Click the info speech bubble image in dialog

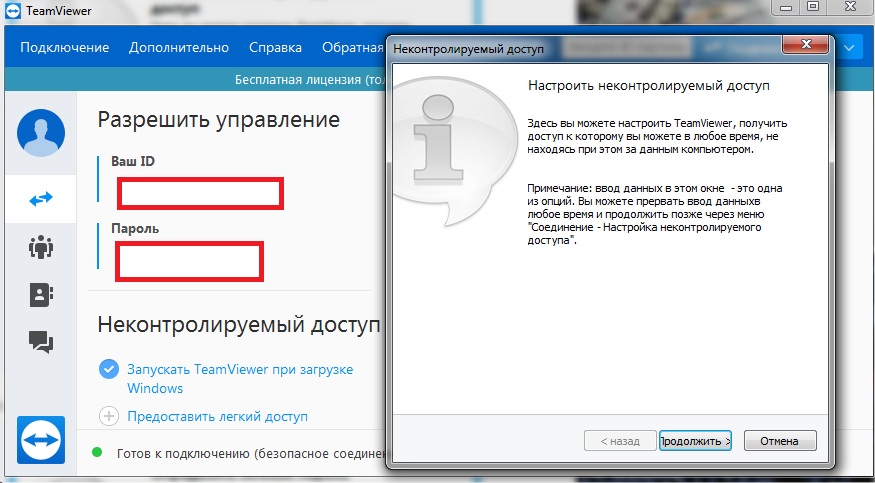click(453, 152)
